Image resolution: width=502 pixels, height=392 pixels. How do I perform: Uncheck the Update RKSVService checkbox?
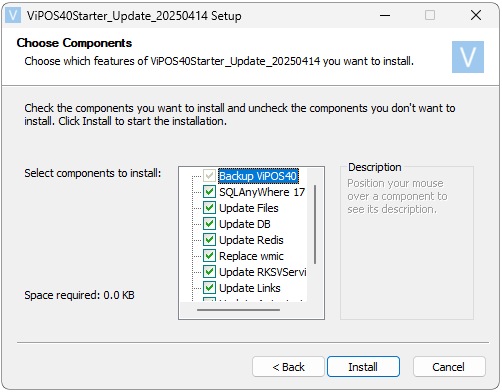[209, 272]
